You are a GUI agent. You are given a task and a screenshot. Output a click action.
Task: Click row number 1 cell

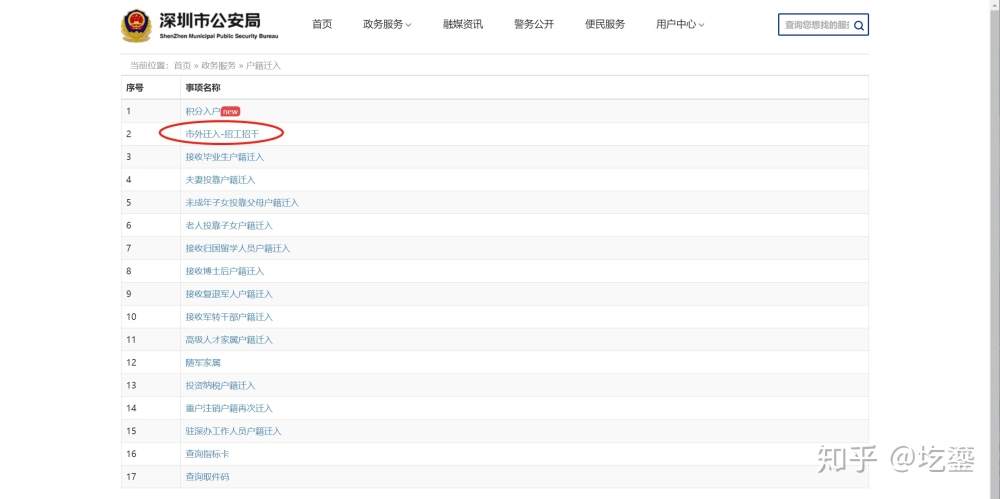[x=151, y=111]
